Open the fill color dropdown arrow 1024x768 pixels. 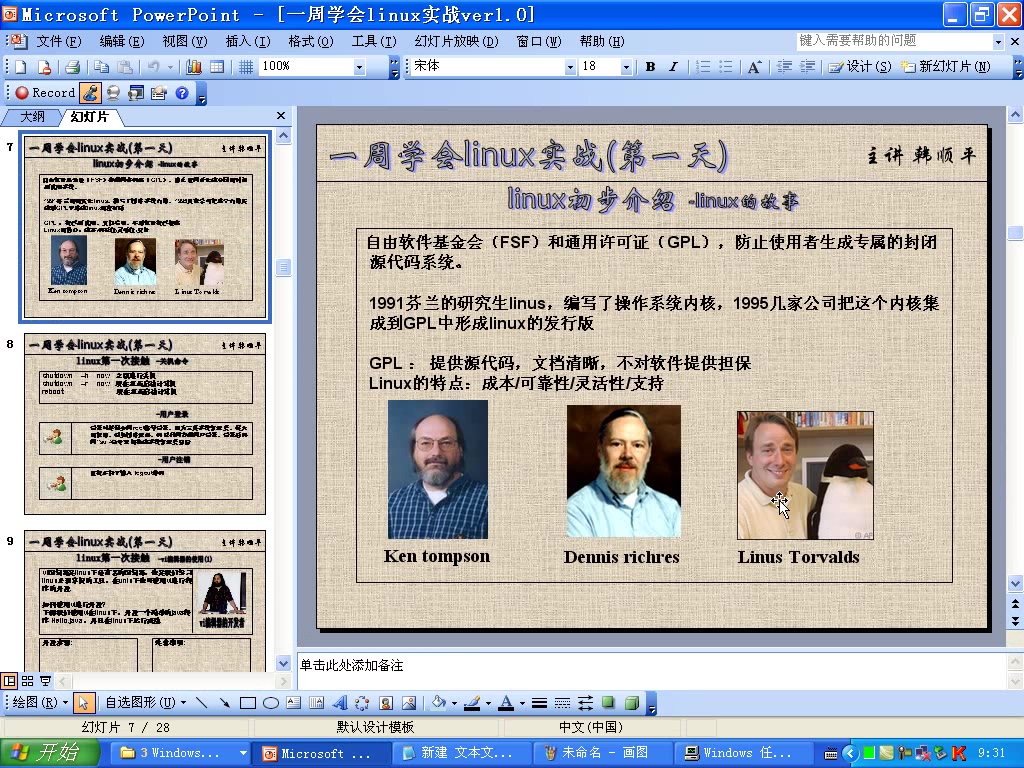tap(454, 703)
